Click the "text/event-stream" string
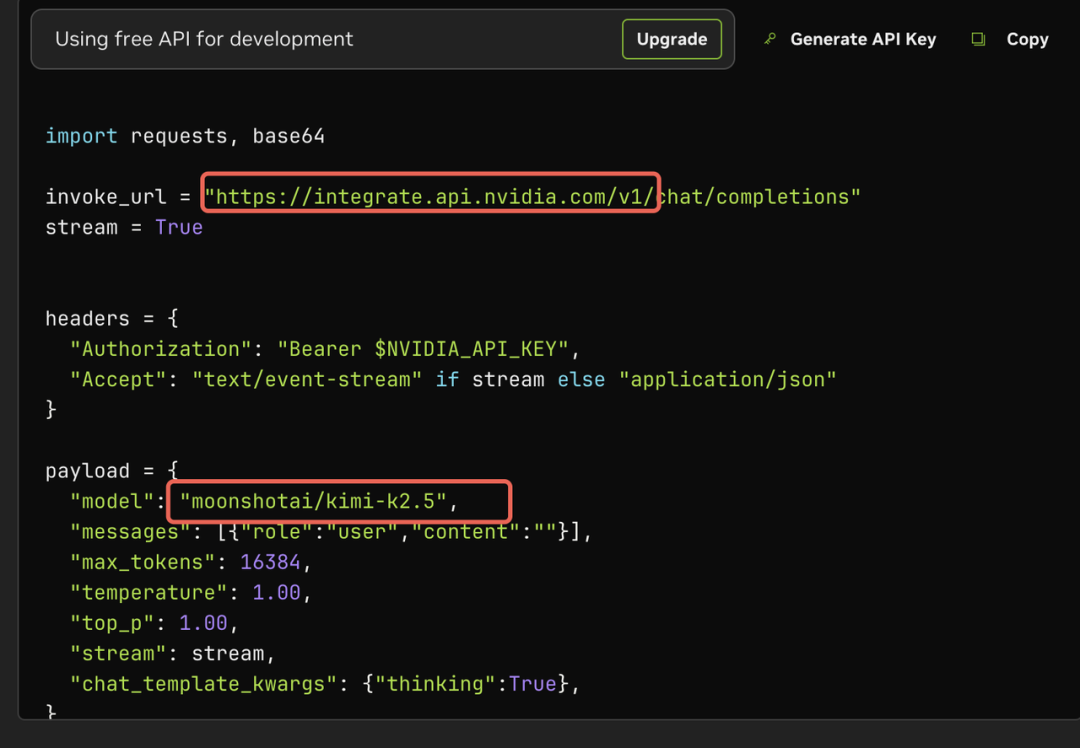Image resolution: width=1080 pixels, height=748 pixels. click(307, 379)
